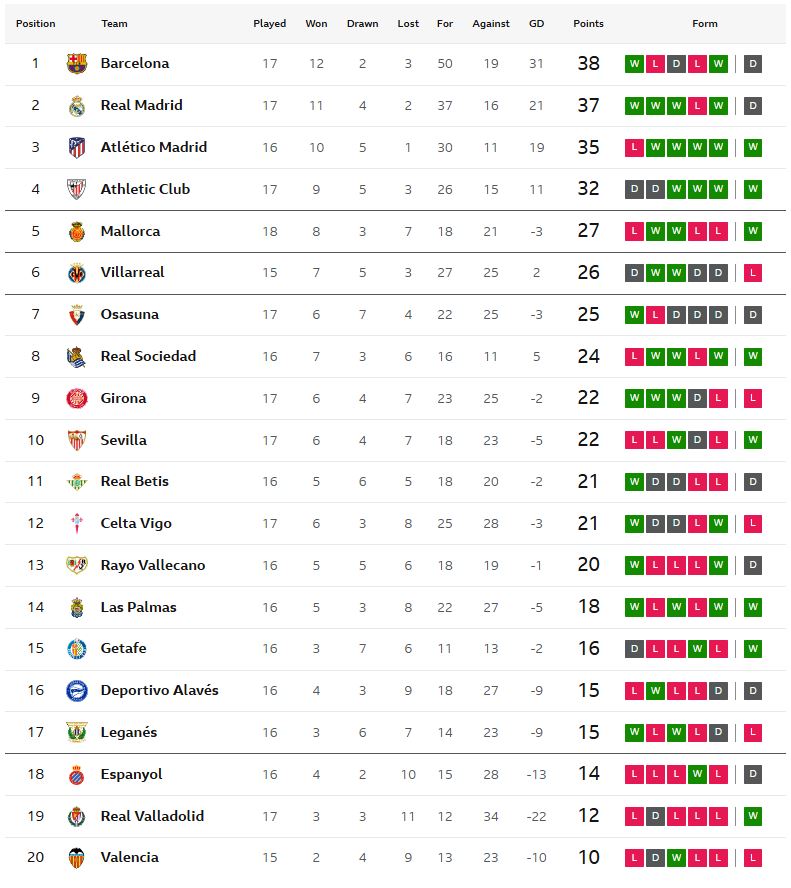Click the Atlético Madrid badge icon

point(77,148)
